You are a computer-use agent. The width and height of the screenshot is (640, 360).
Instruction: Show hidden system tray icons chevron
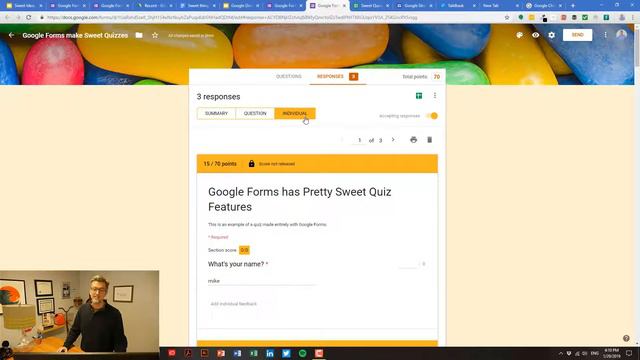(560, 353)
